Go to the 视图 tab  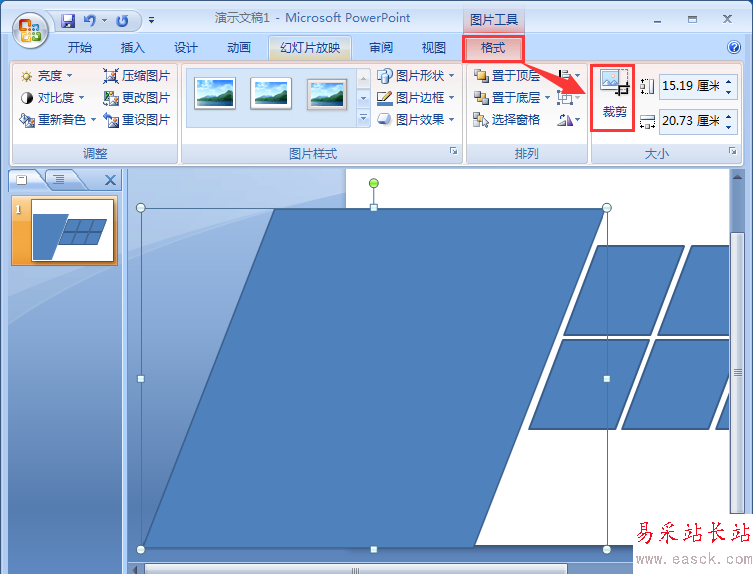pyautogui.click(x=434, y=48)
